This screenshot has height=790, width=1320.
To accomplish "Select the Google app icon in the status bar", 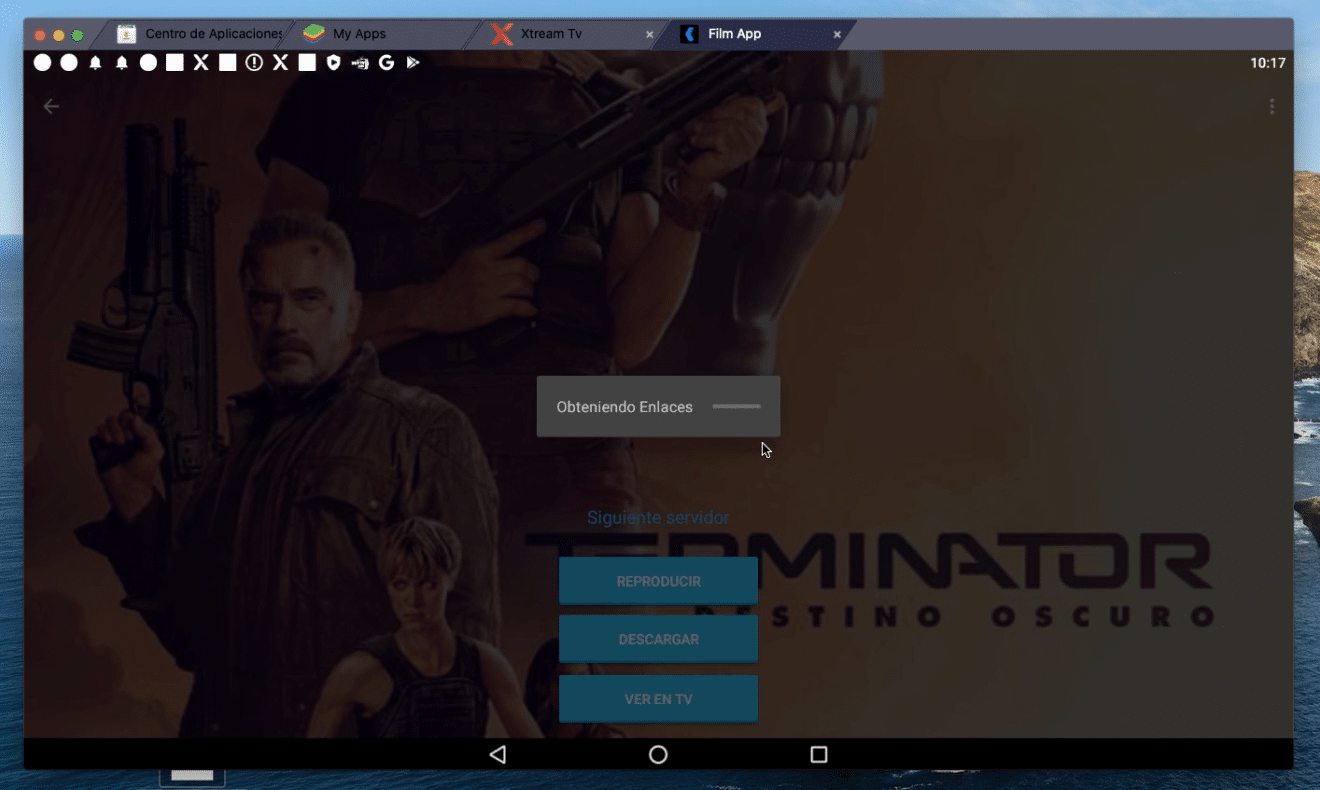I will (387, 62).
